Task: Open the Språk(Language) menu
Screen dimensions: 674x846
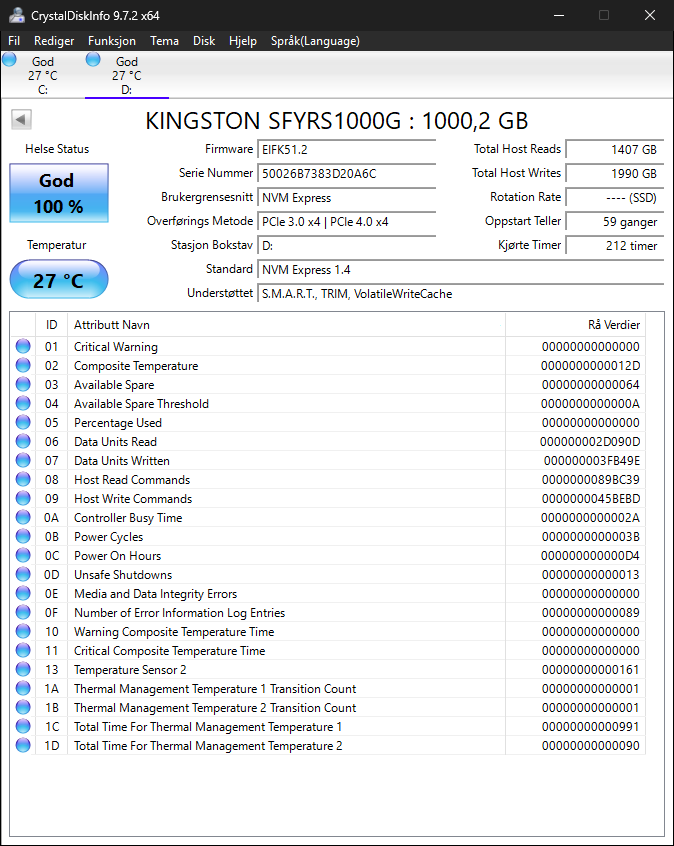Action: 315,41
